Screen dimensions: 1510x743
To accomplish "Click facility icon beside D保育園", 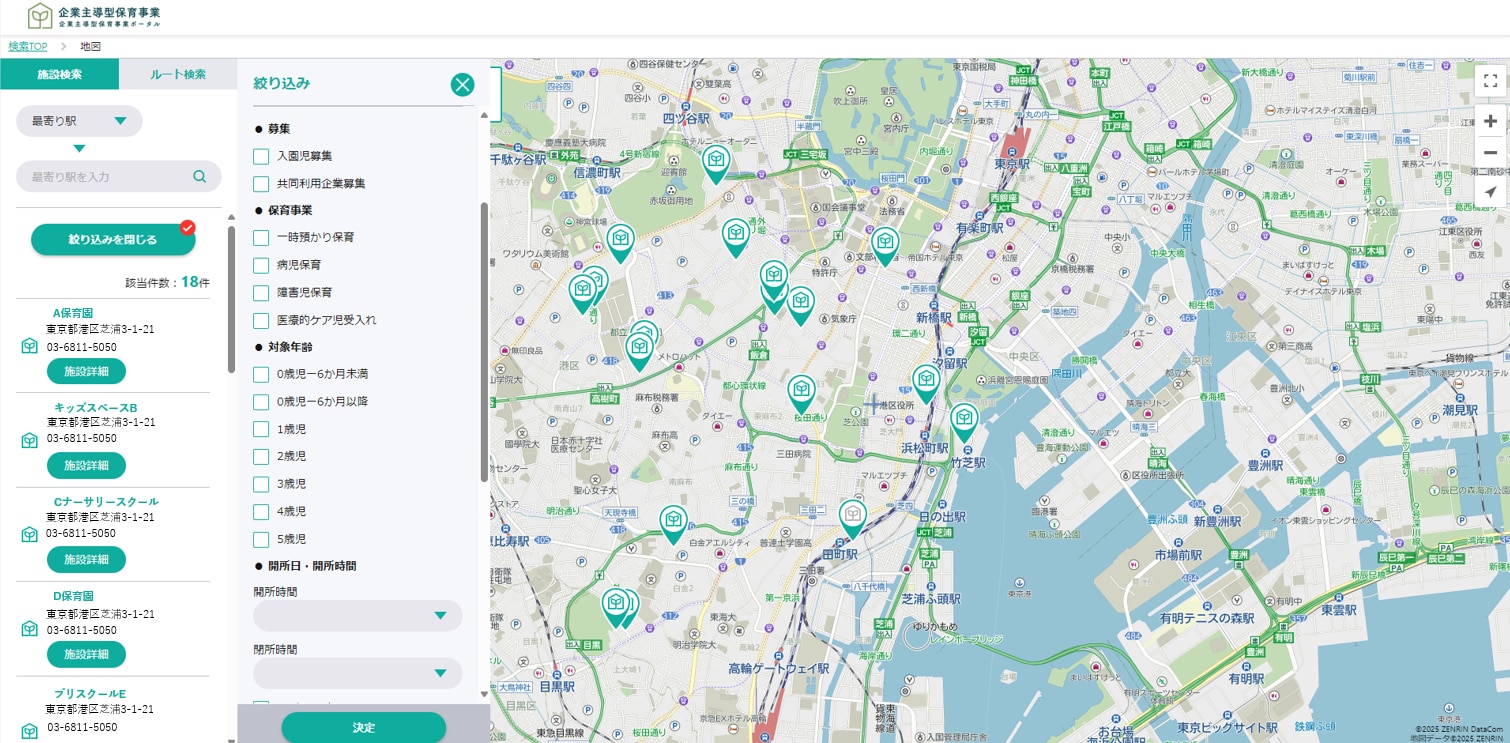I will click(x=29, y=628).
